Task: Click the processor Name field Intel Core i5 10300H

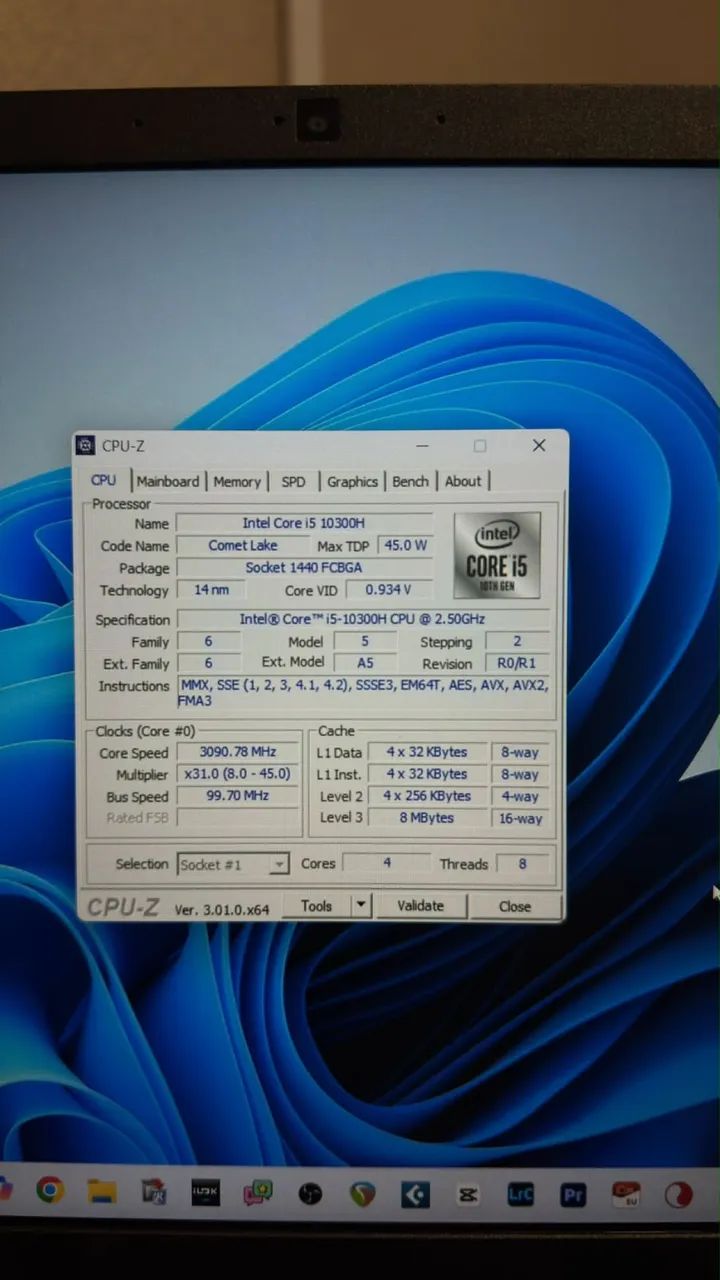Action: (304, 523)
